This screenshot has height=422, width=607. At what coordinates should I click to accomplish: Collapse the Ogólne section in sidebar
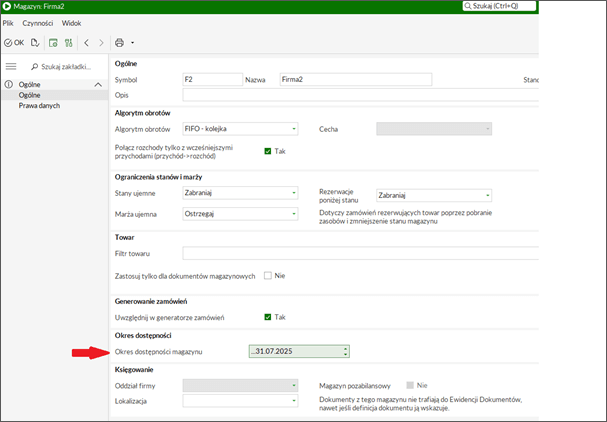pyautogui.click(x=97, y=85)
